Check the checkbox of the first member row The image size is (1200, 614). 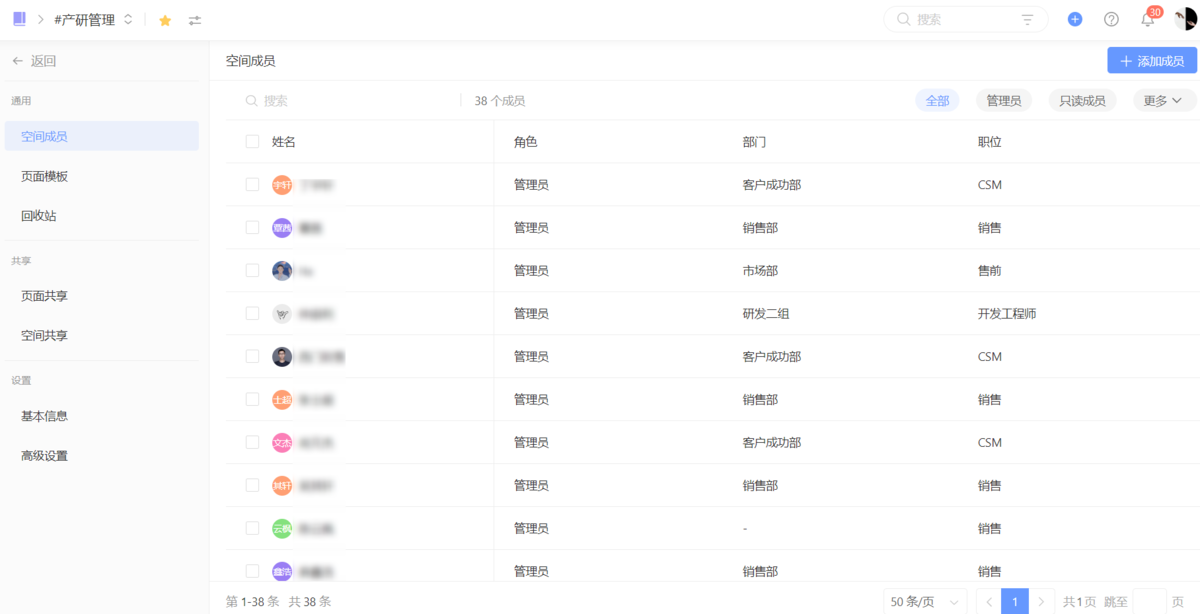(252, 184)
